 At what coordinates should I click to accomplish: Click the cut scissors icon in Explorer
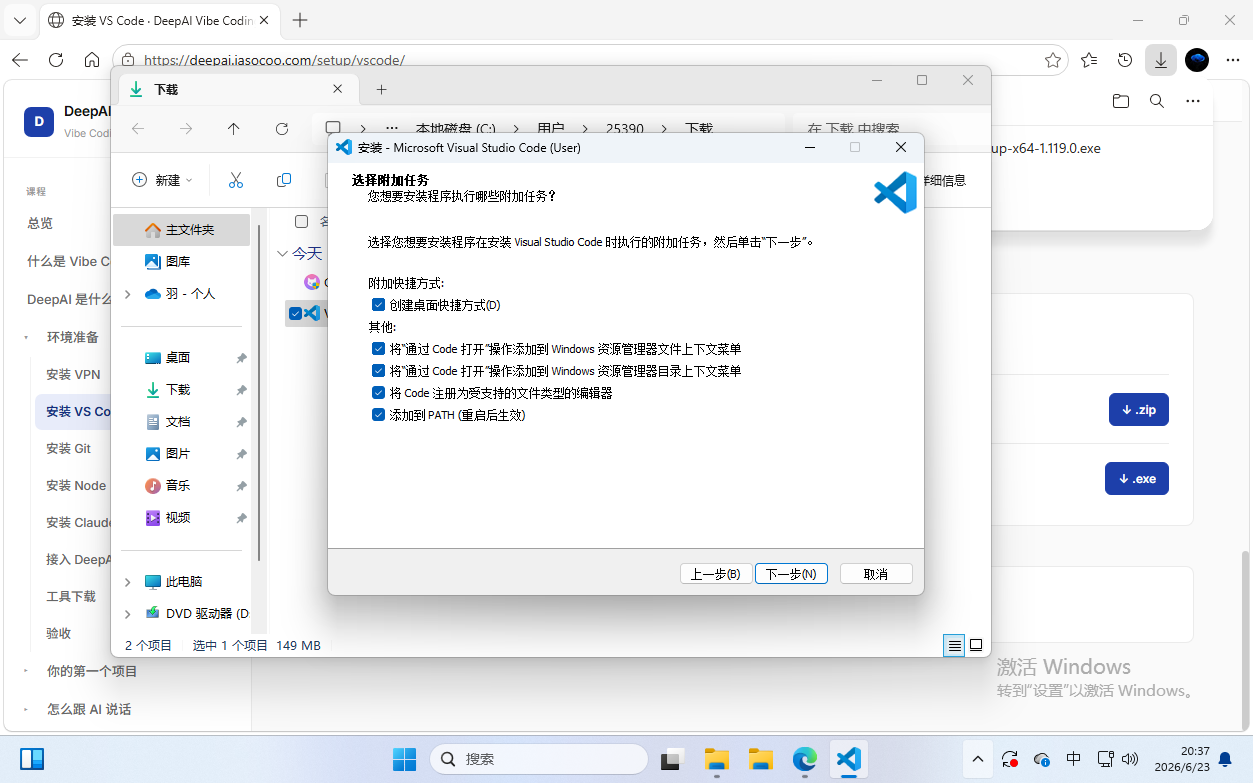[236, 180]
